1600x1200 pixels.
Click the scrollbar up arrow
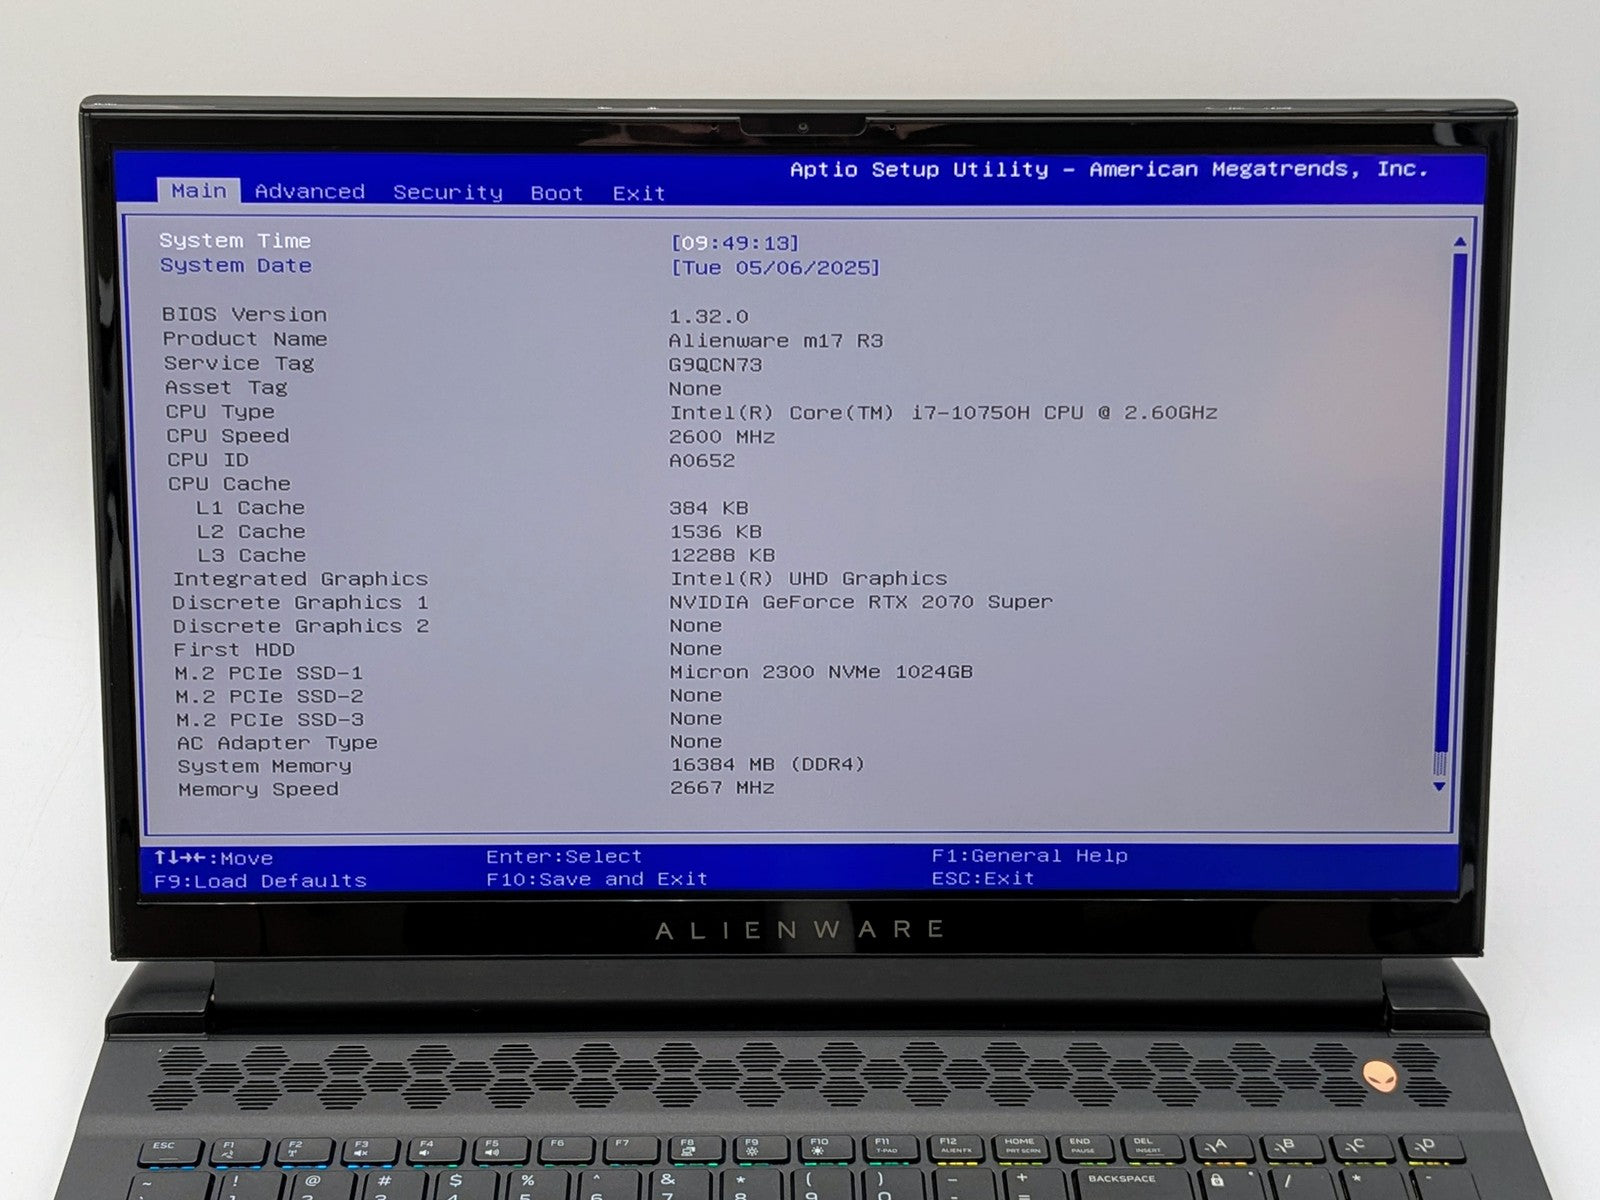coord(1459,242)
